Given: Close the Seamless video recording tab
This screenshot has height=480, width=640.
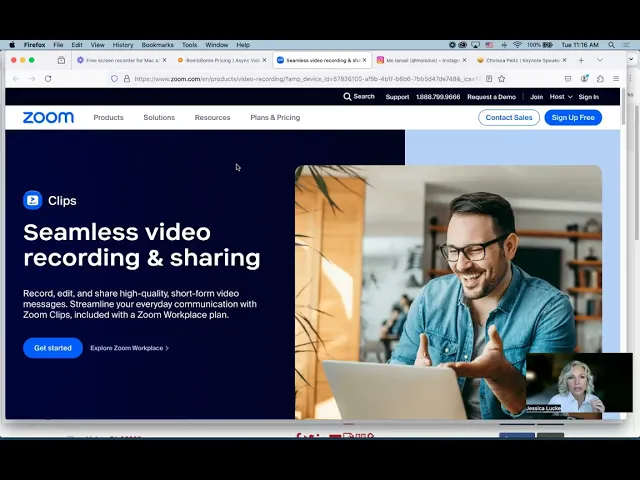Looking at the screenshot, I should pyautogui.click(x=364, y=60).
